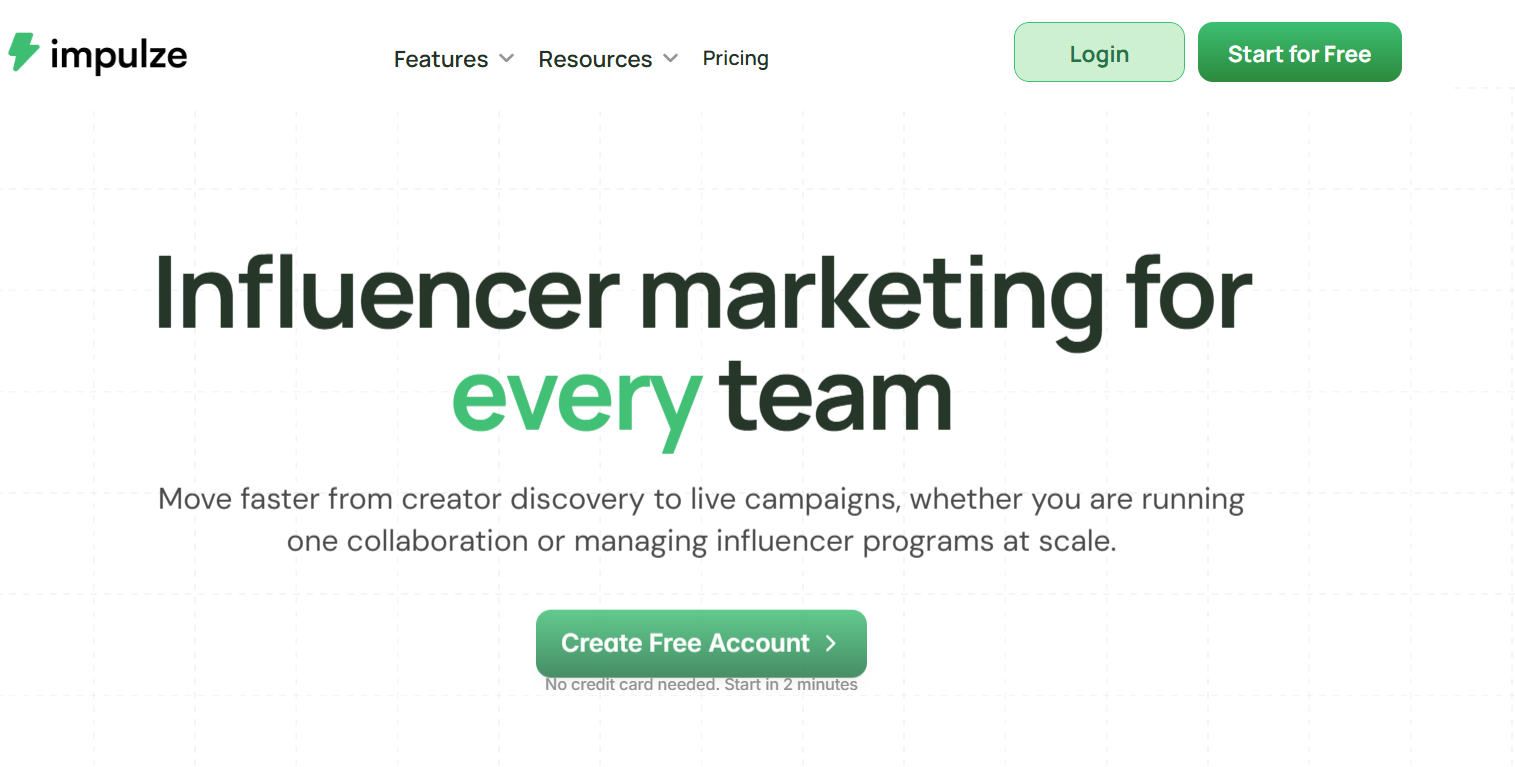
Task: Click the Start for Free button
Action: [x=1299, y=52]
